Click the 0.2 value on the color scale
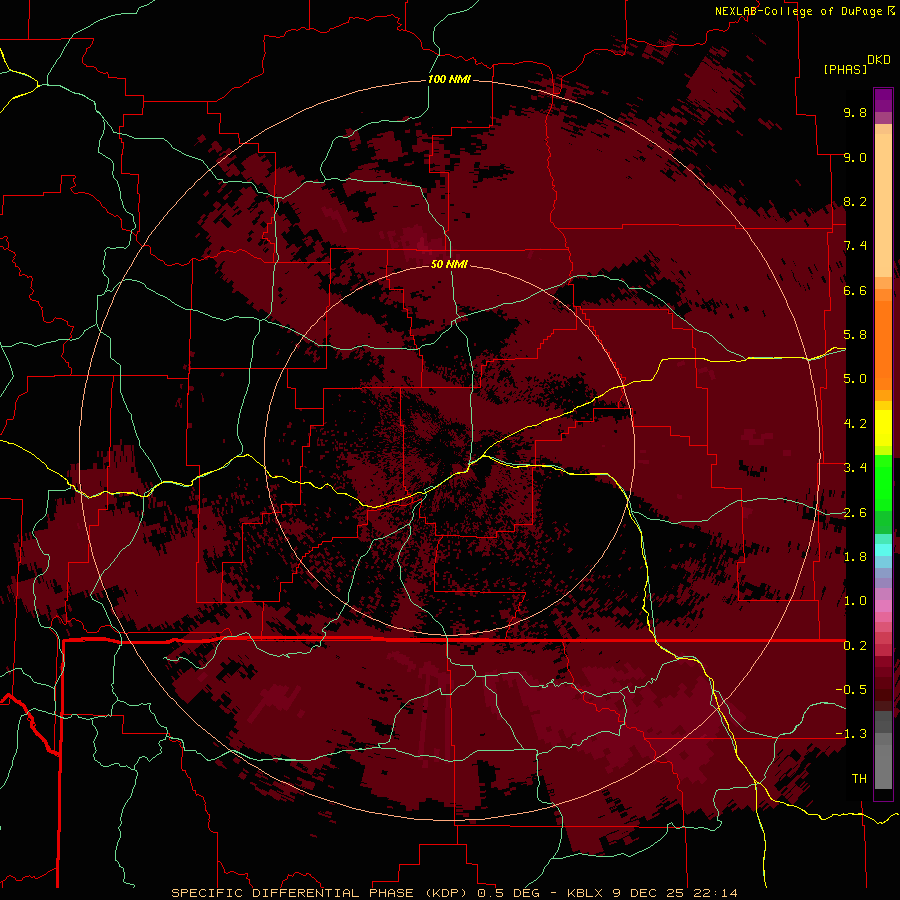 coord(855,646)
